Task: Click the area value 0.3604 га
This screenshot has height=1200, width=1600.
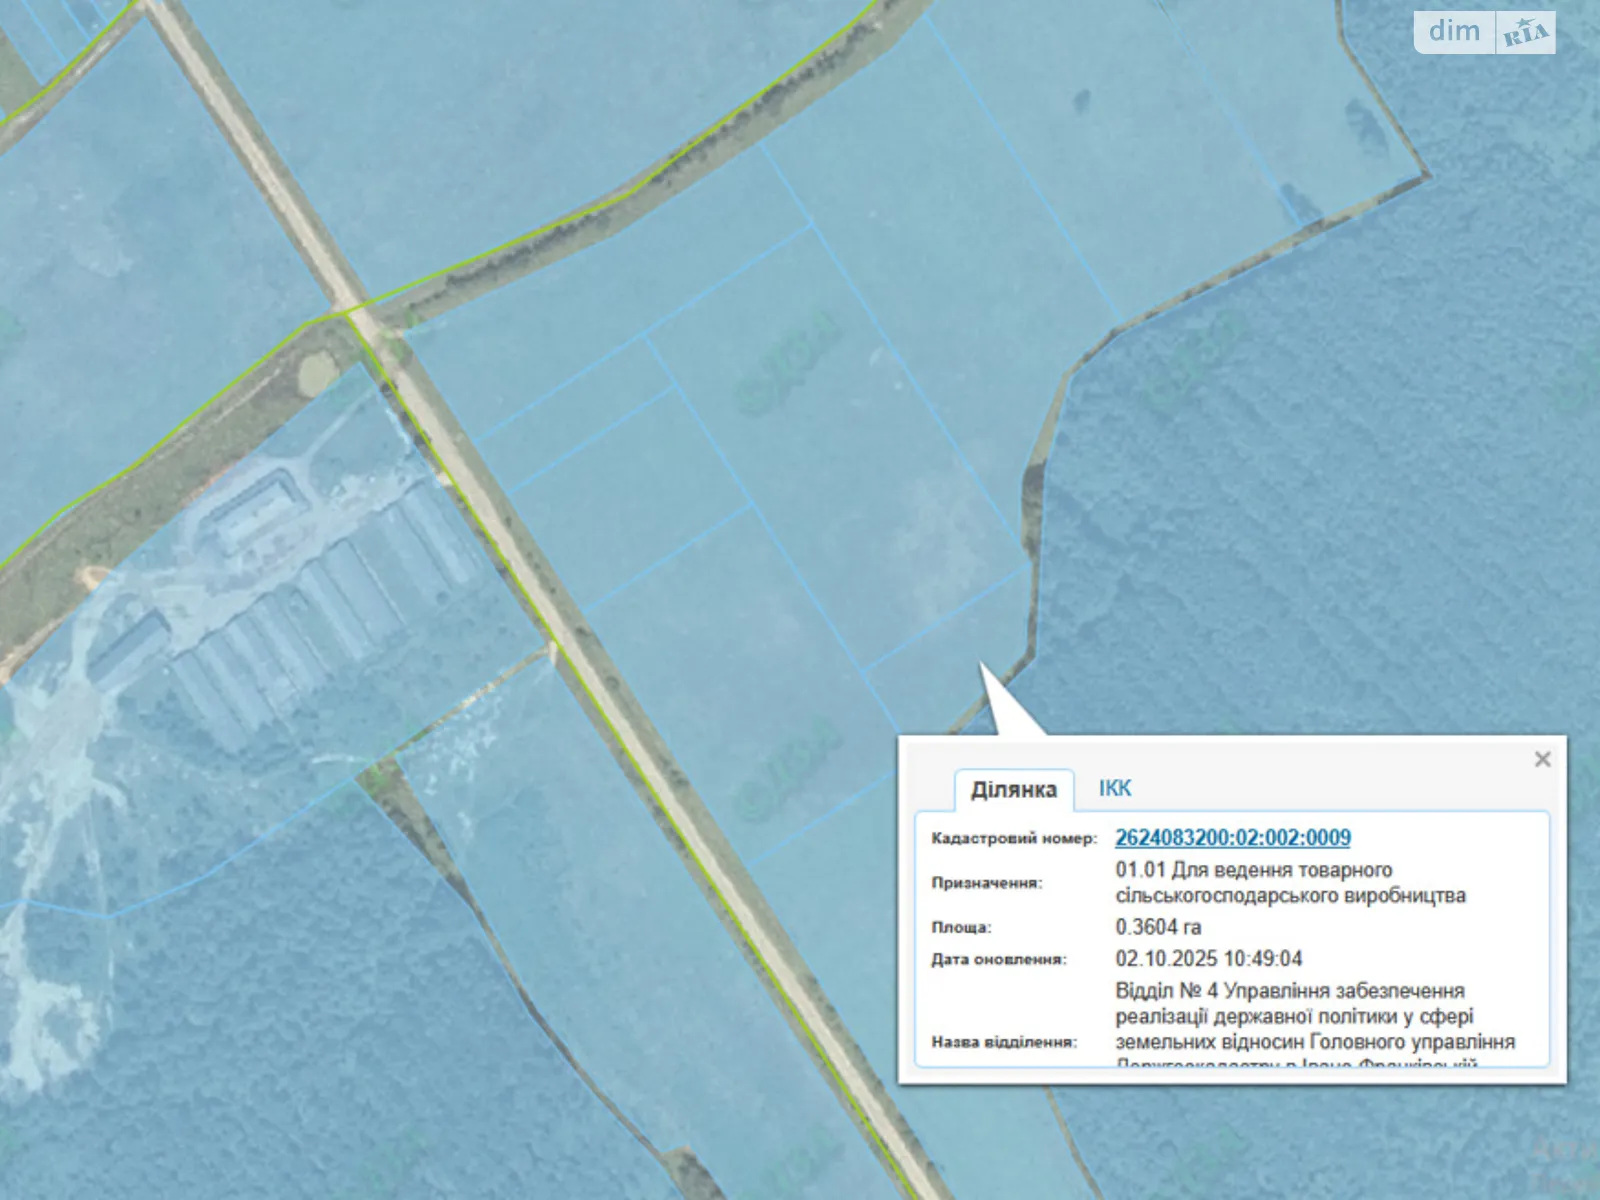Action: click(x=1158, y=927)
